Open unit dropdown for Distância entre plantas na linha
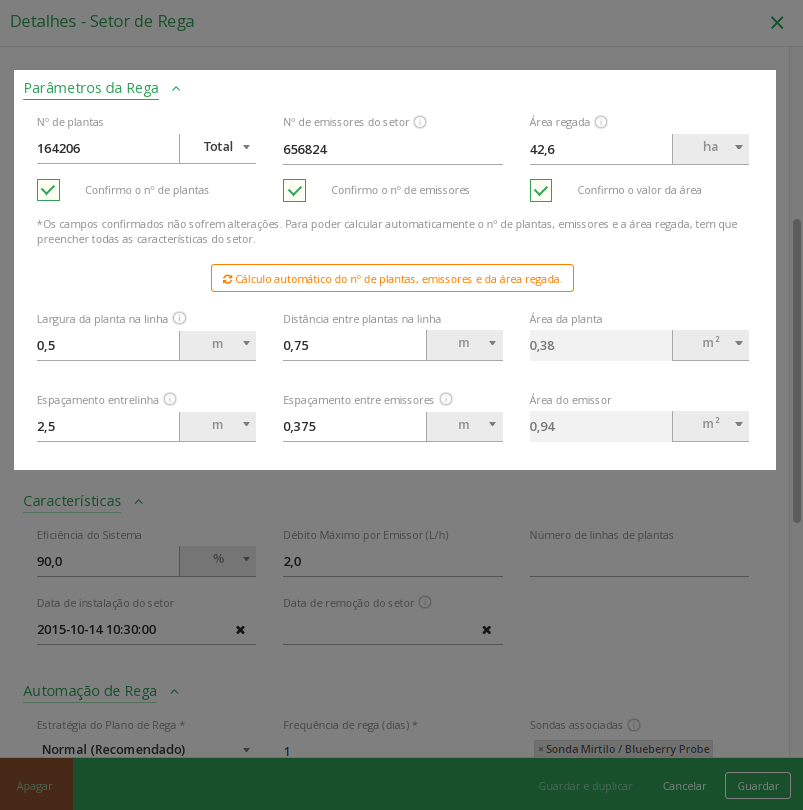The image size is (803, 810). (464, 345)
